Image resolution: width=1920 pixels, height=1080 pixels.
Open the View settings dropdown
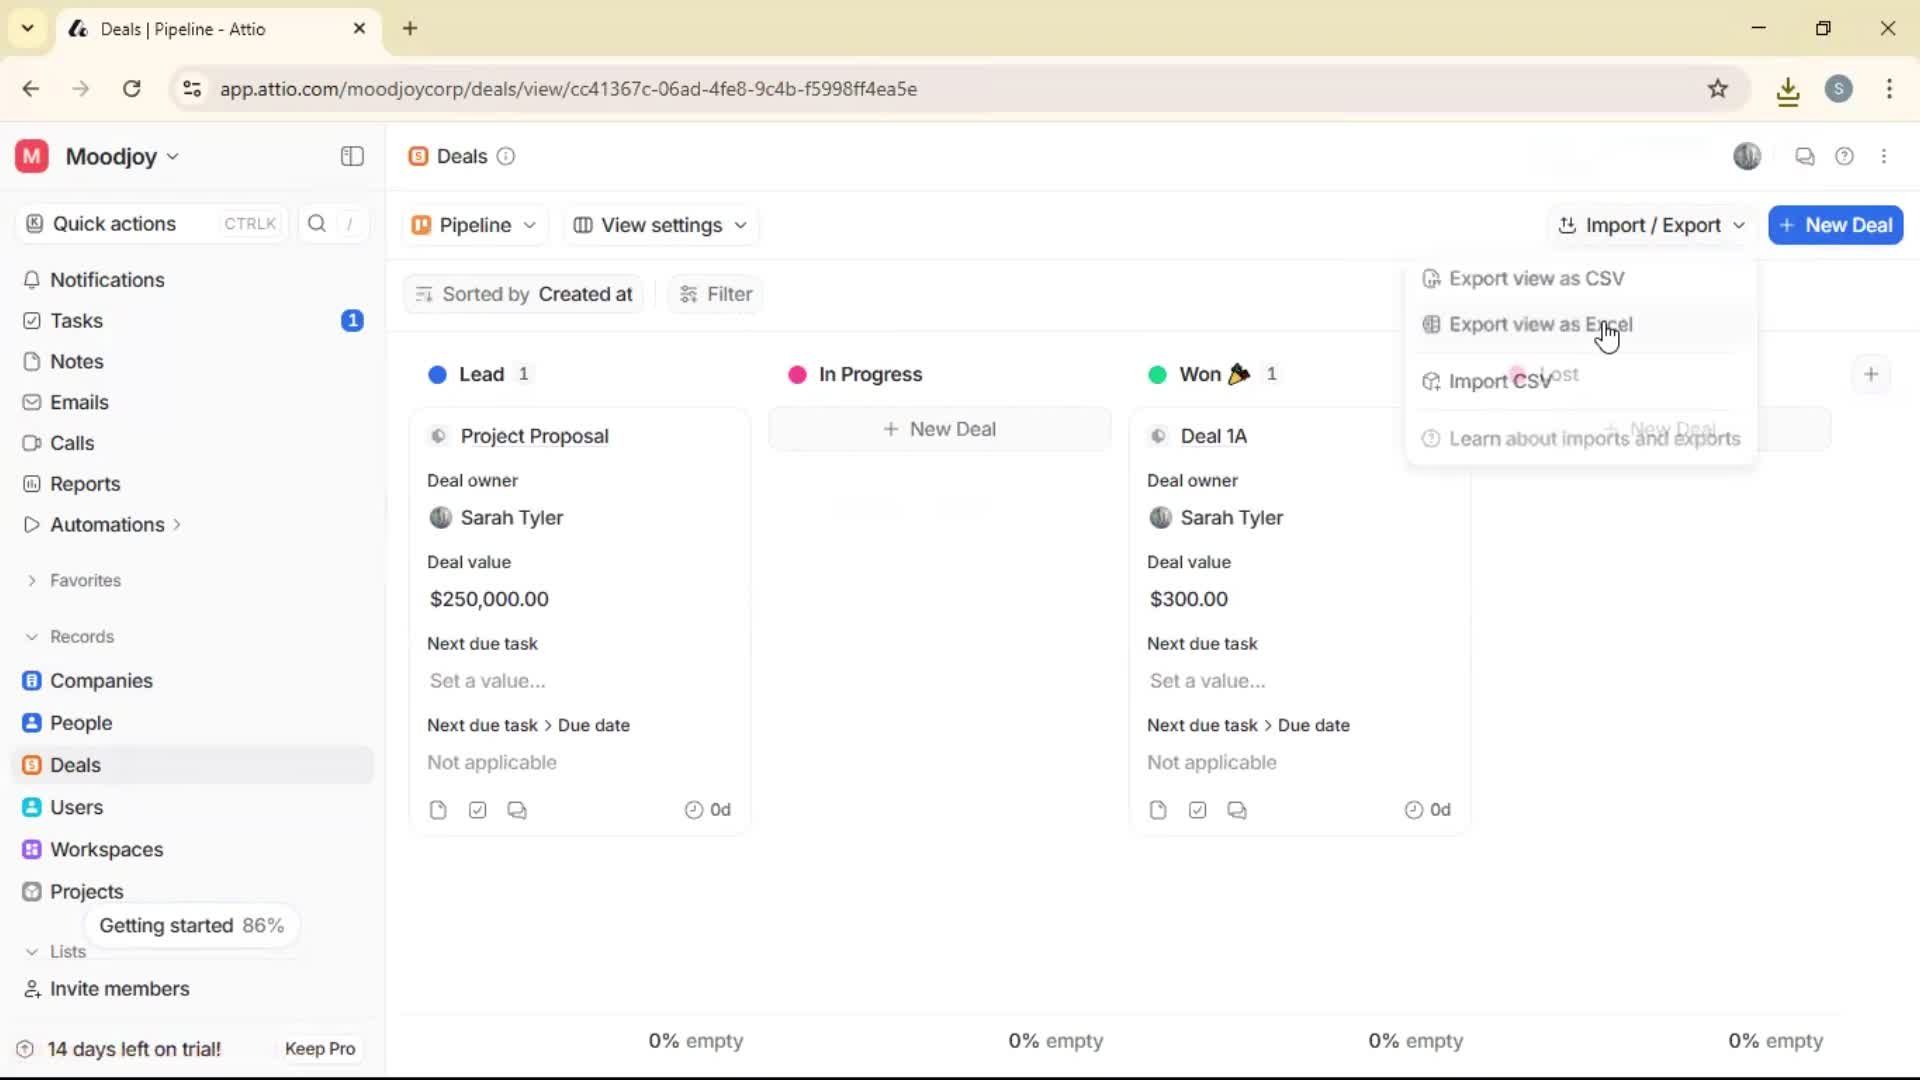coord(659,225)
